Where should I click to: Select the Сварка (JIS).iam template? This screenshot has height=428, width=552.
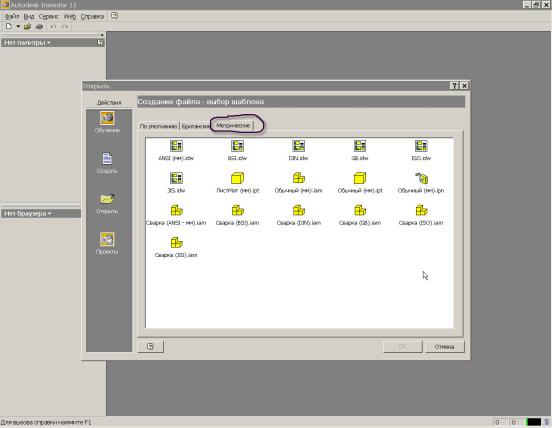click(x=176, y=247)
